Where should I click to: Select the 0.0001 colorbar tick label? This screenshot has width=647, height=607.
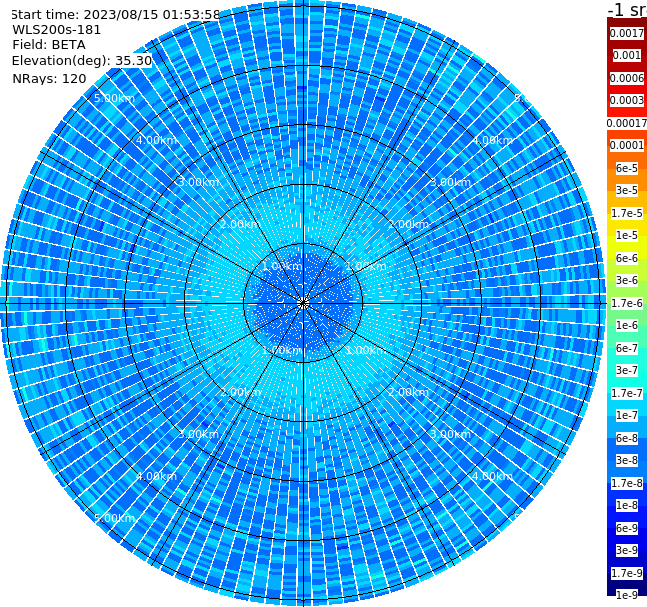click(627, 145)
